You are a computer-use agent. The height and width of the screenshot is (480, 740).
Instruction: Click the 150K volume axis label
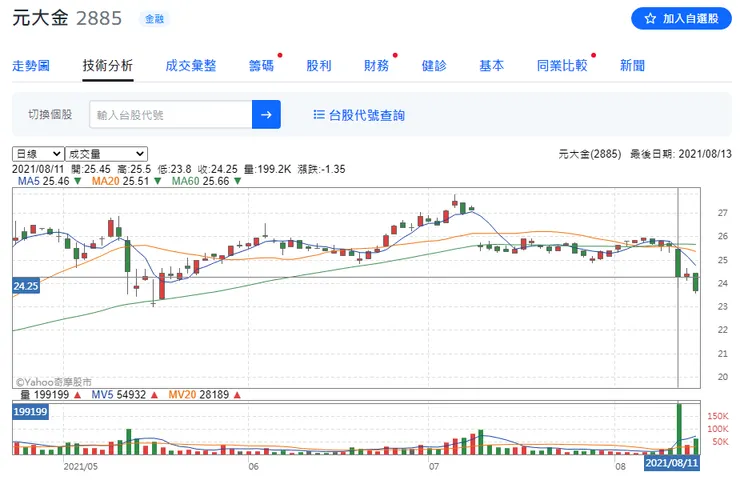(x=718, y=416)
